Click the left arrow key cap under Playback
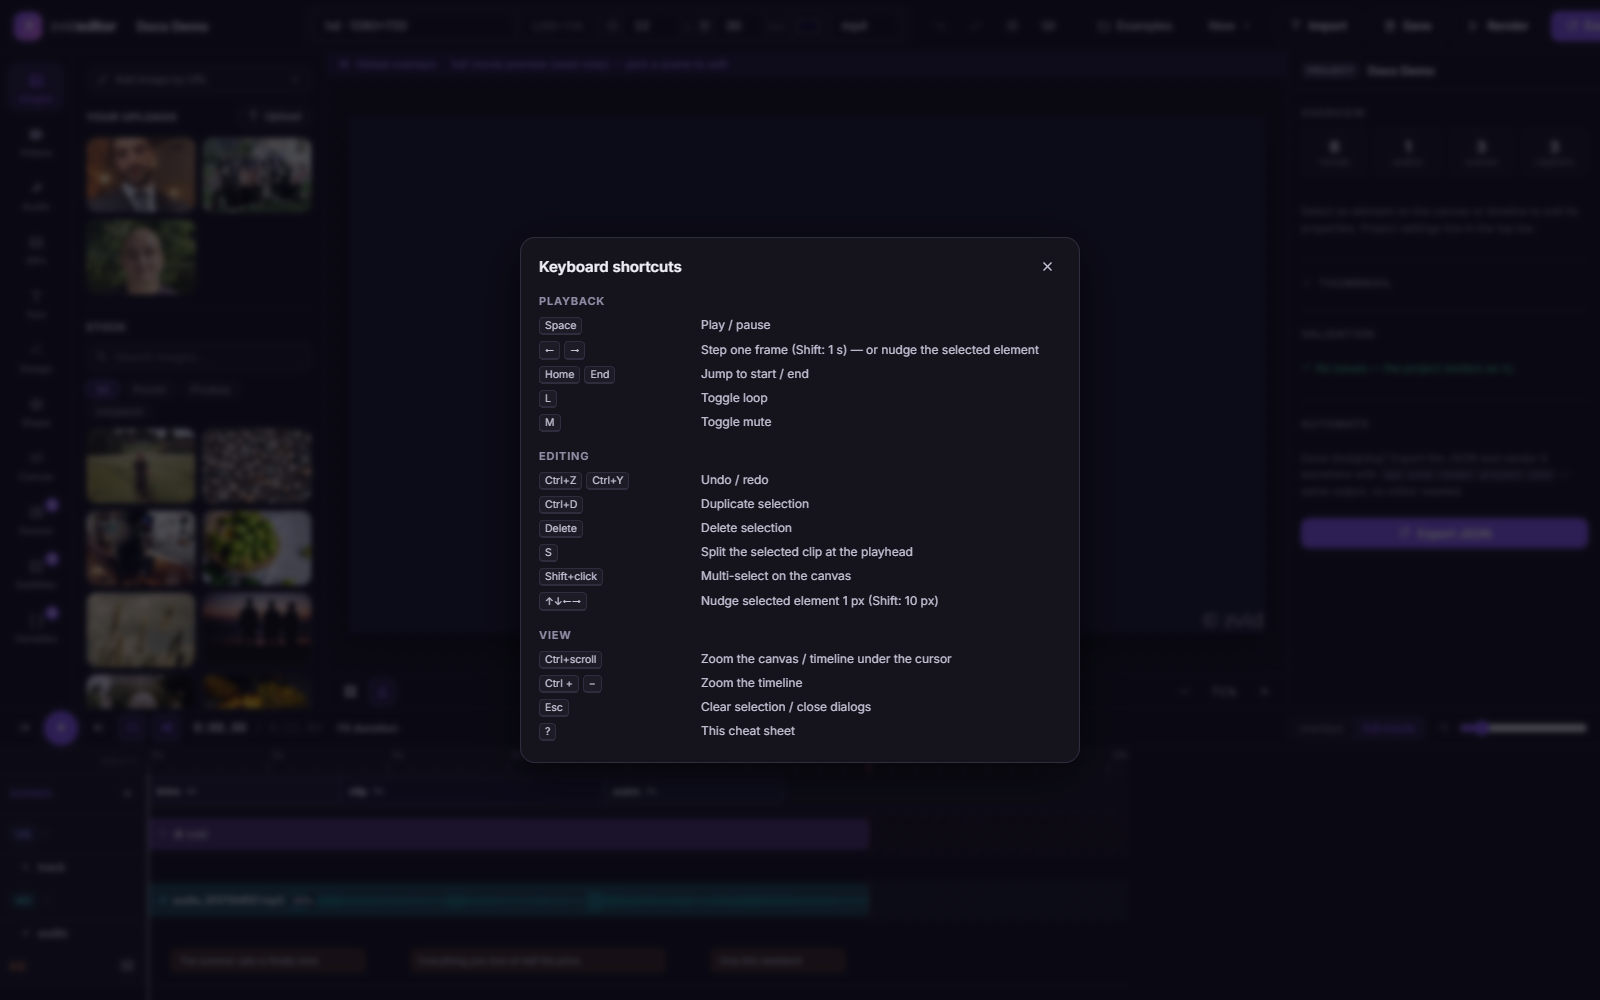Image resolution: width=1600 pixels, height=1000 pixels. click(x=549, y=351)
